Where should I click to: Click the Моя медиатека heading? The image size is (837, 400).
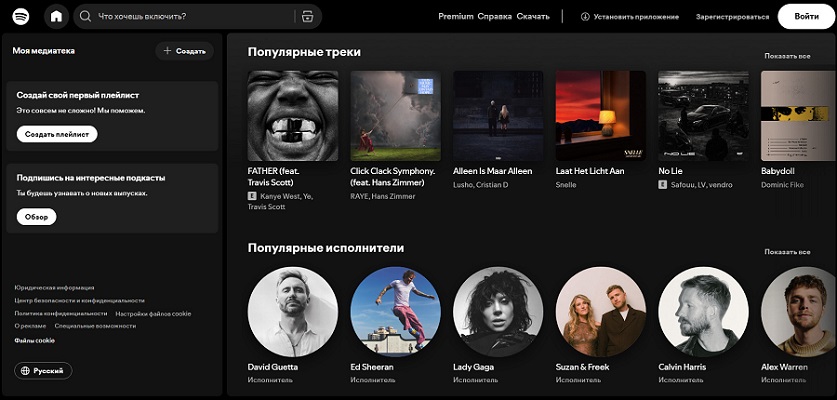point(44,51)
